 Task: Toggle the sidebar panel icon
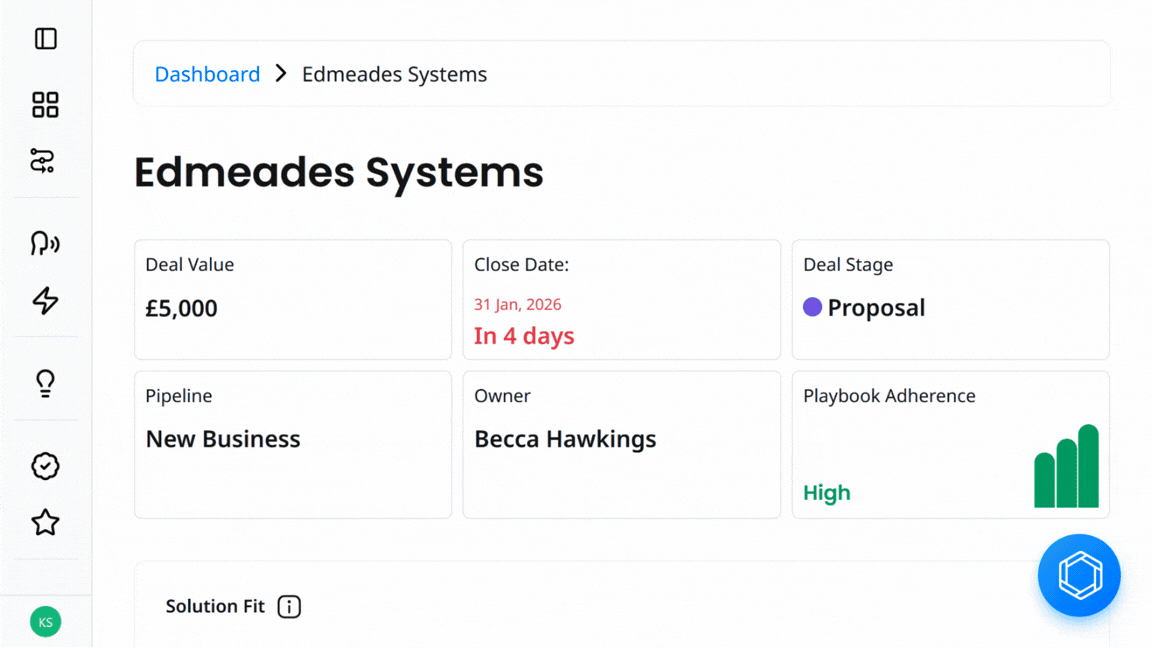45,39
